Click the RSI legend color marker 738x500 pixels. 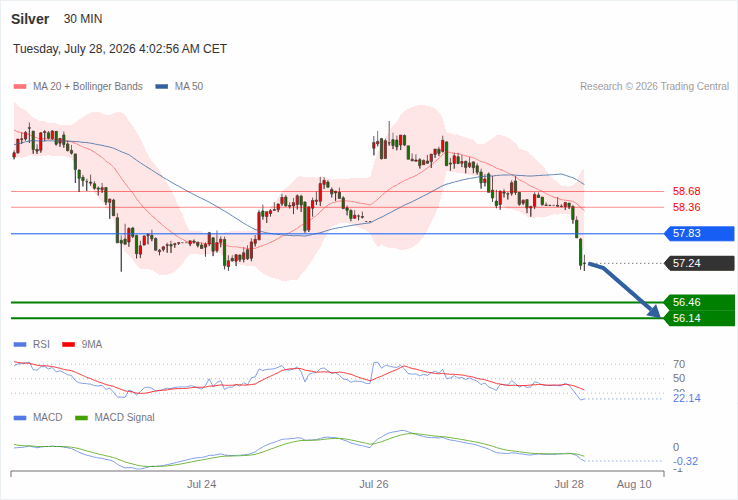[20, 345]
